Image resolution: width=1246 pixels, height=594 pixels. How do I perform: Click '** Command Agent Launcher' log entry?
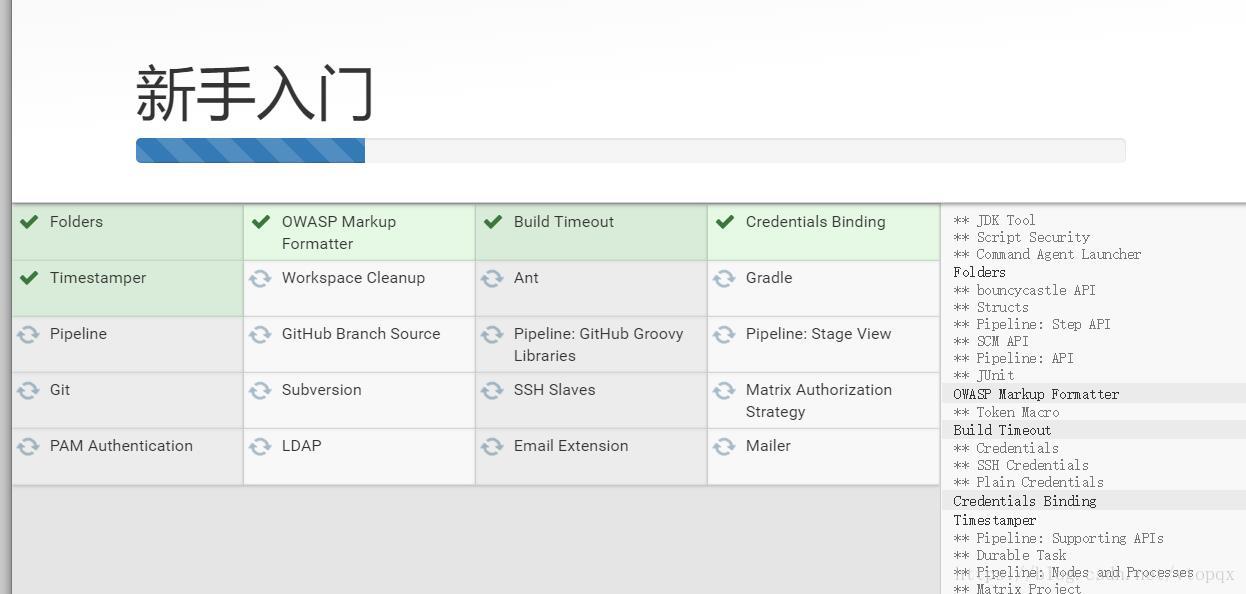tap(1047, 254)
